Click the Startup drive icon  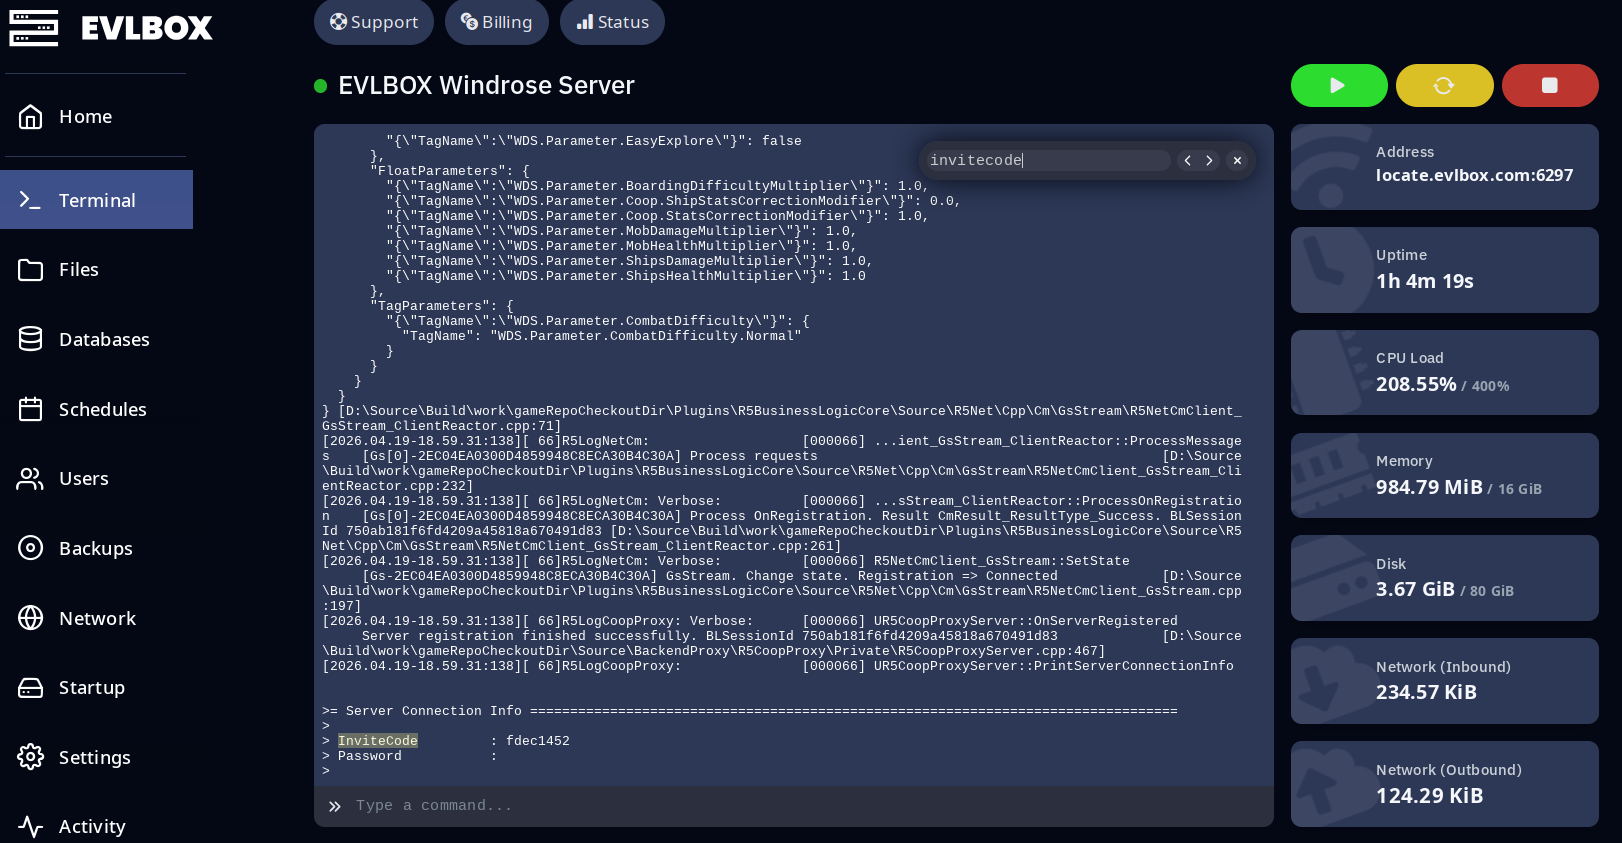(31, 688)
